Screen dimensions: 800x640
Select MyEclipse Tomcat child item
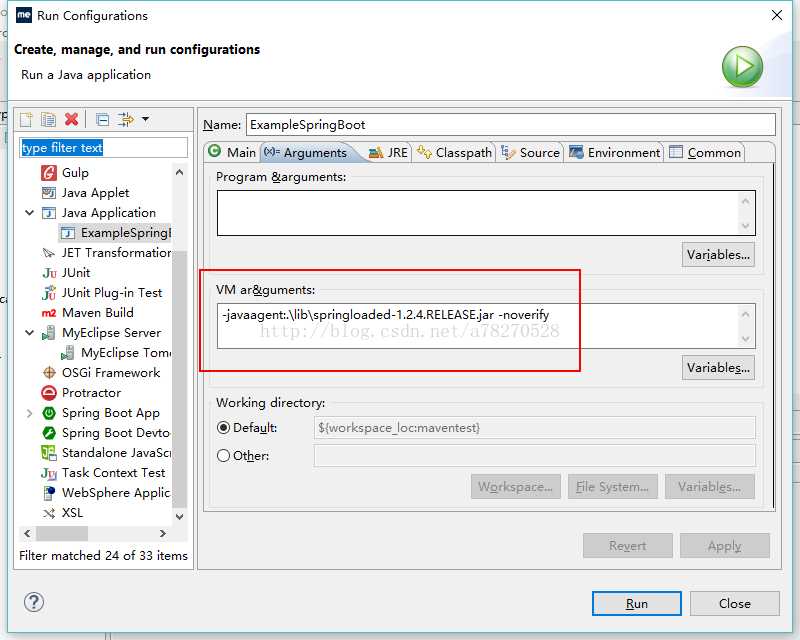tap(117, 353)
